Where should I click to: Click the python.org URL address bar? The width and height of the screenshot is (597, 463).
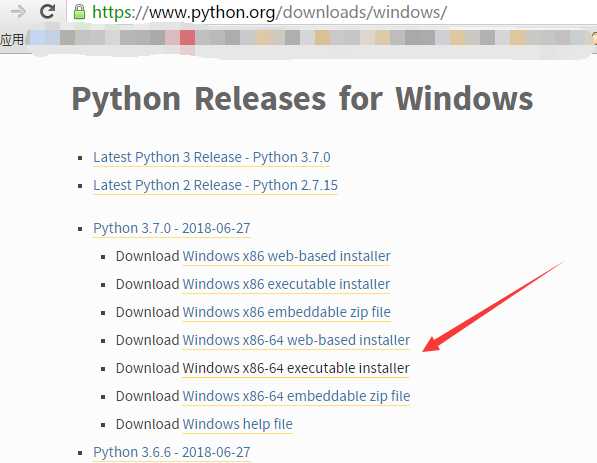coord(331,12)
